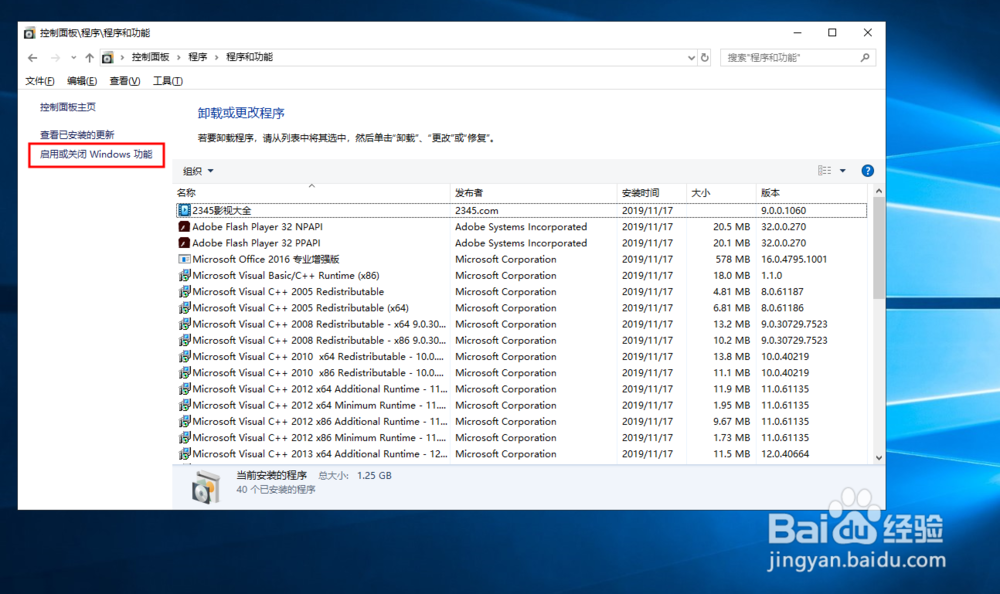Click the address bar control panel icon

[x=108, y=57]
